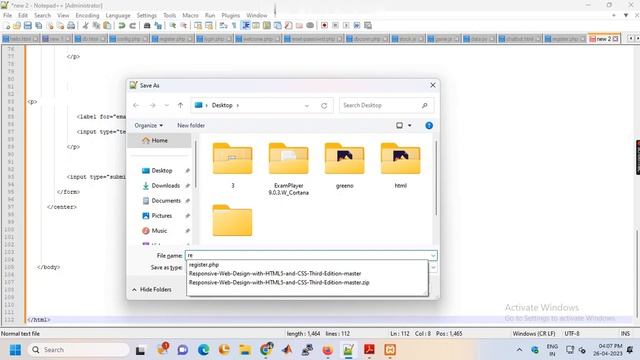Click the Print toolbar icon
The width and height of the screenshot is (640, 360).
(x=71, y=25)
